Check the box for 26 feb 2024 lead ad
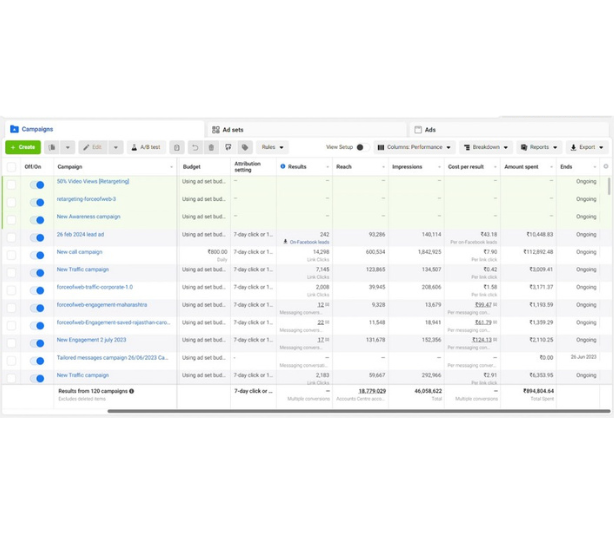614x534 pixels. tap(12, 237)
